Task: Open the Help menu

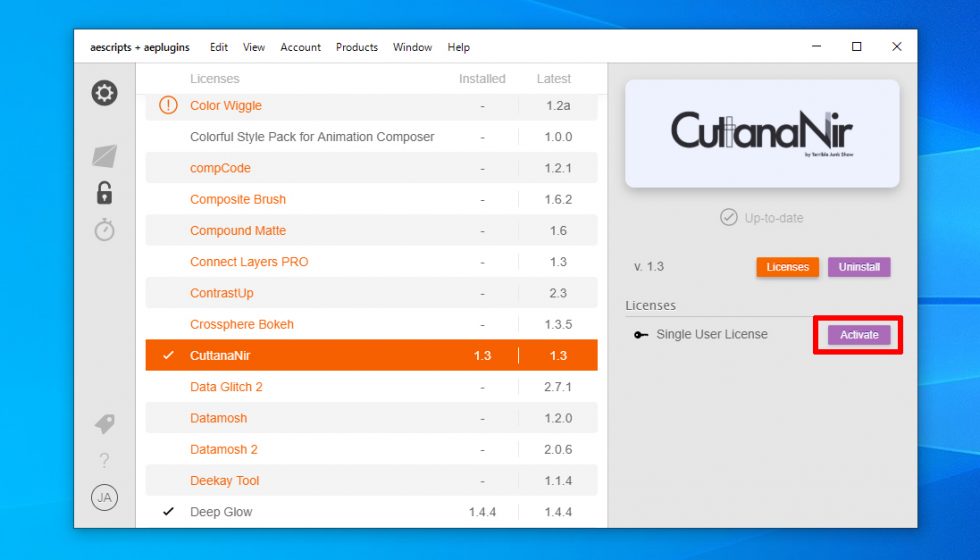Action: tap(459, 48)
